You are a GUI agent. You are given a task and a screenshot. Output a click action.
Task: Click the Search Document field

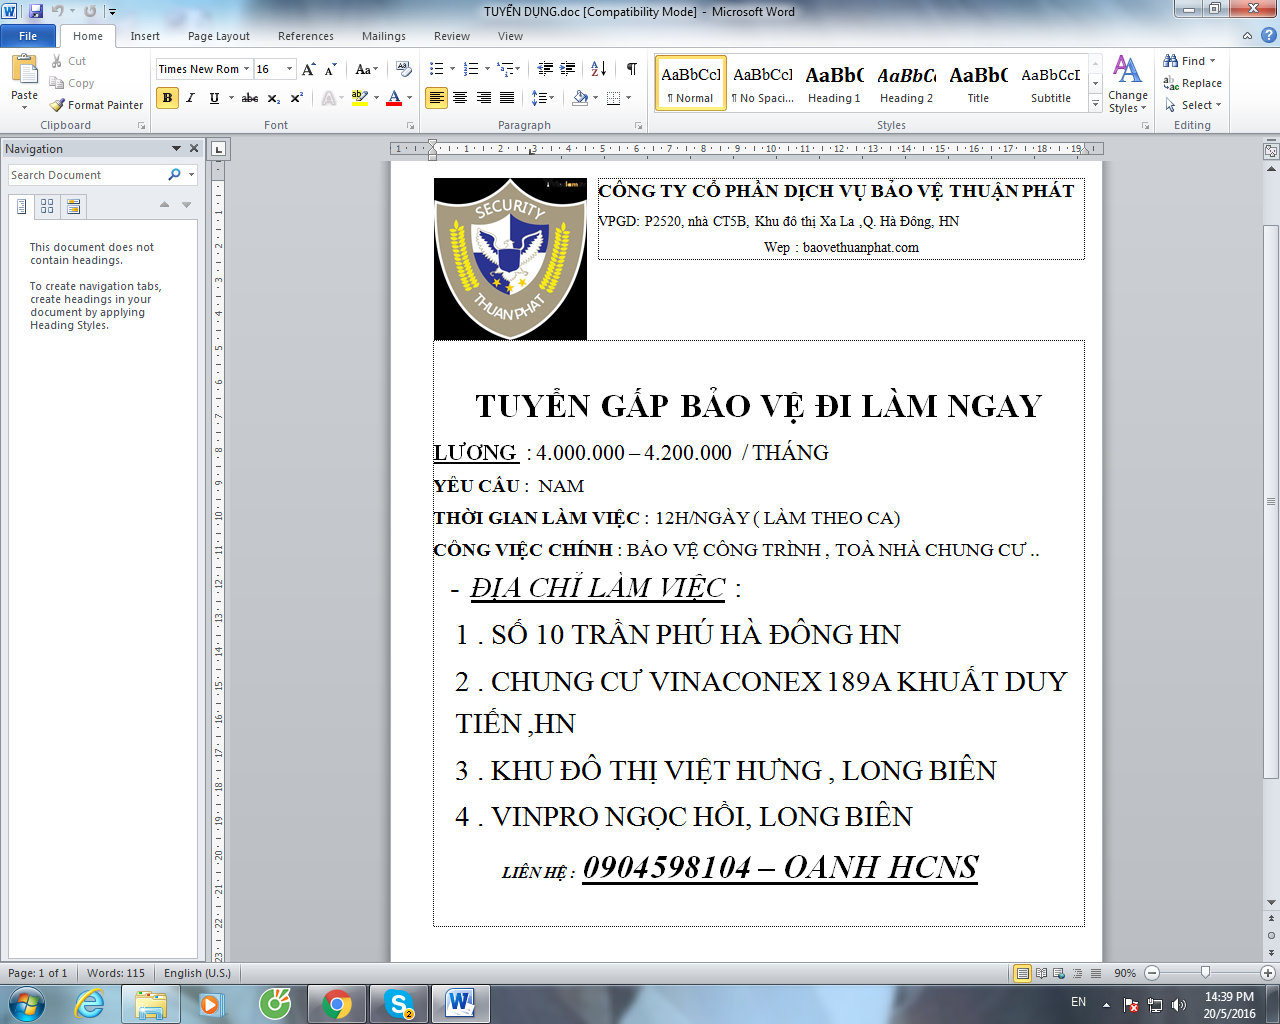(x=87, y=175)
